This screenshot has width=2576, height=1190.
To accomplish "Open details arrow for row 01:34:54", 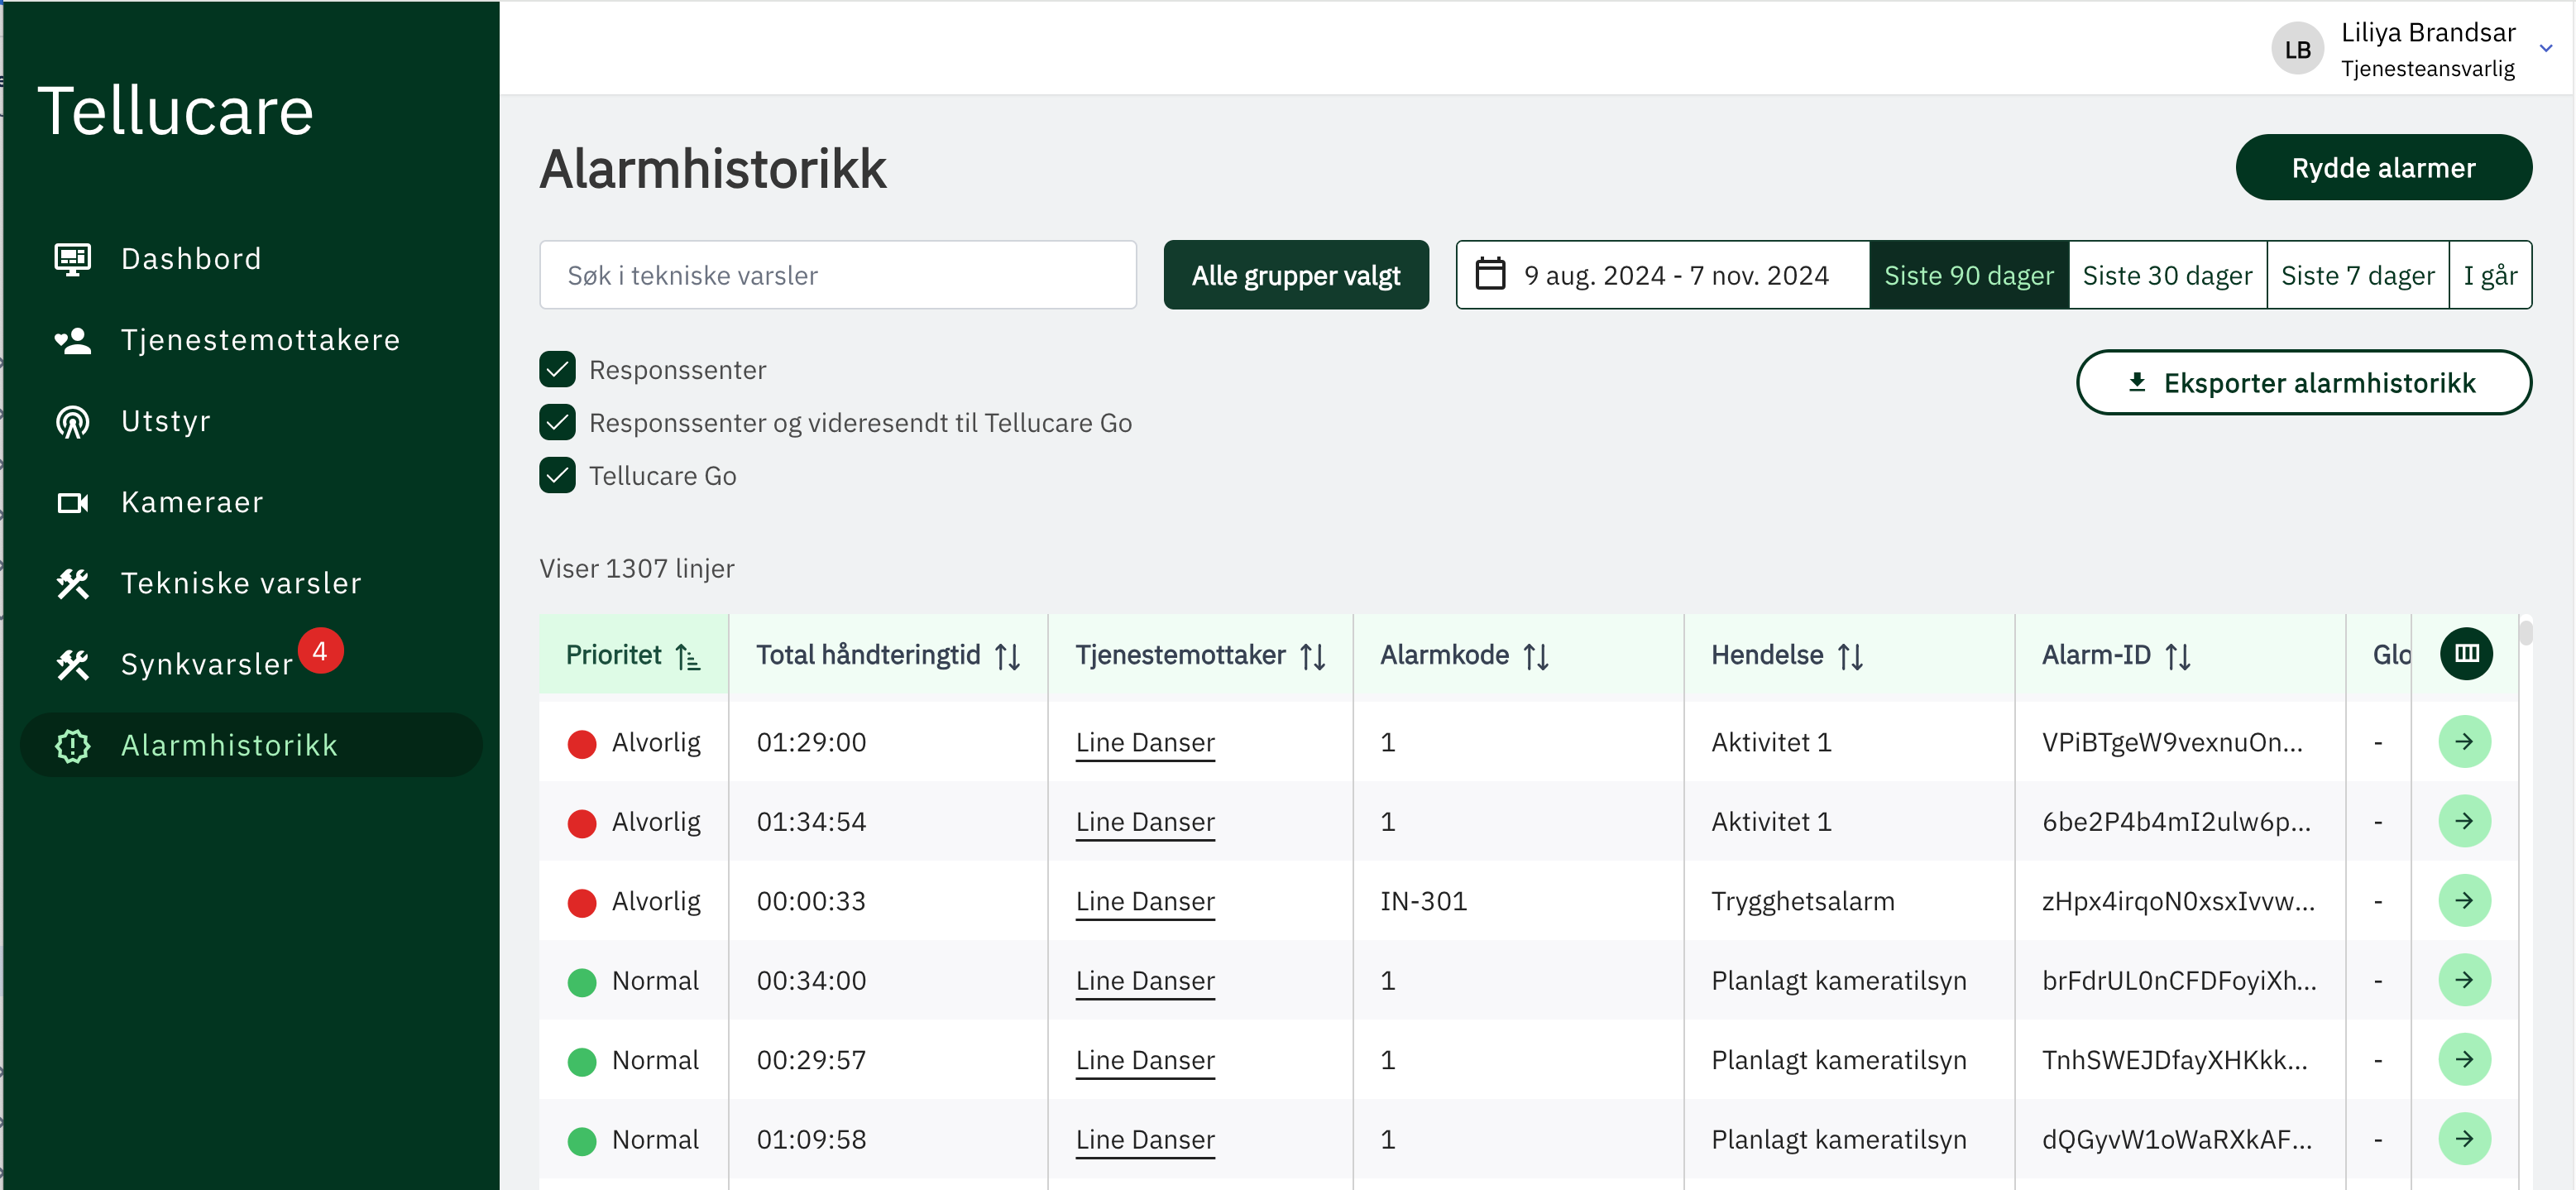I will [2465, 821].
